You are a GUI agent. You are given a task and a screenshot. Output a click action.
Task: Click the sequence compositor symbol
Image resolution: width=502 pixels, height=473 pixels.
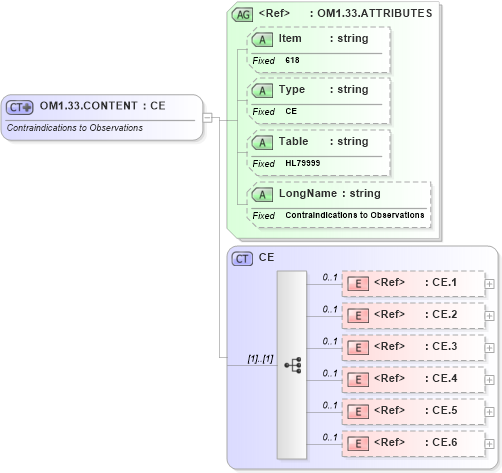tap(293, 365)
